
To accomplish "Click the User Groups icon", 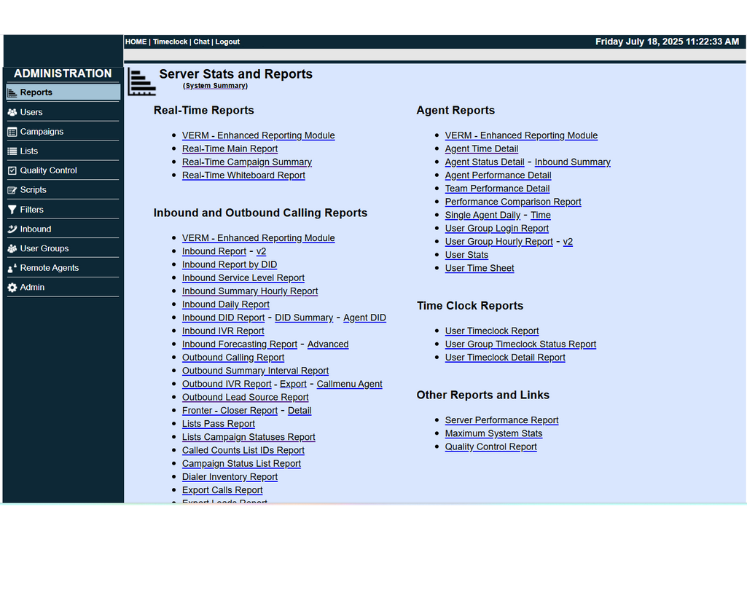I will [12, 248].
